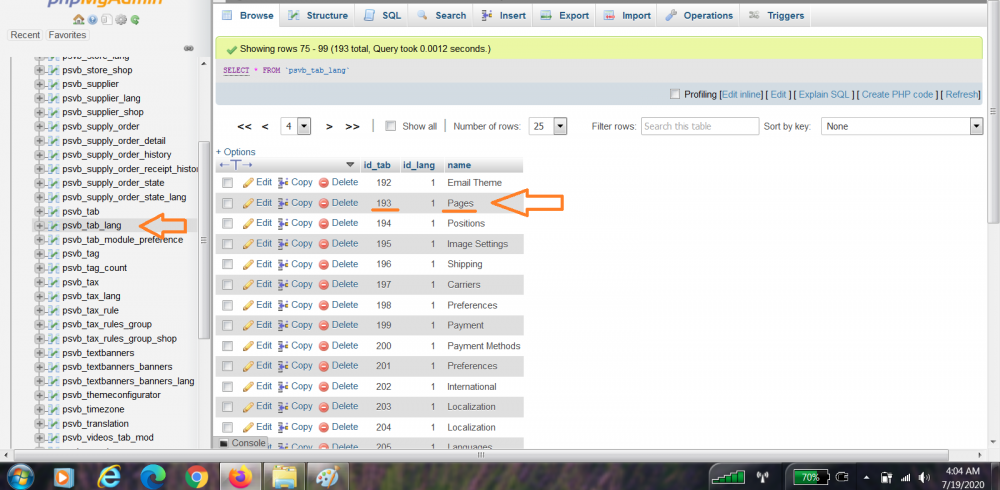Expand the + Options link
Image resolution: width=1000 pixels, height=490 pixels.
[235, 152]
